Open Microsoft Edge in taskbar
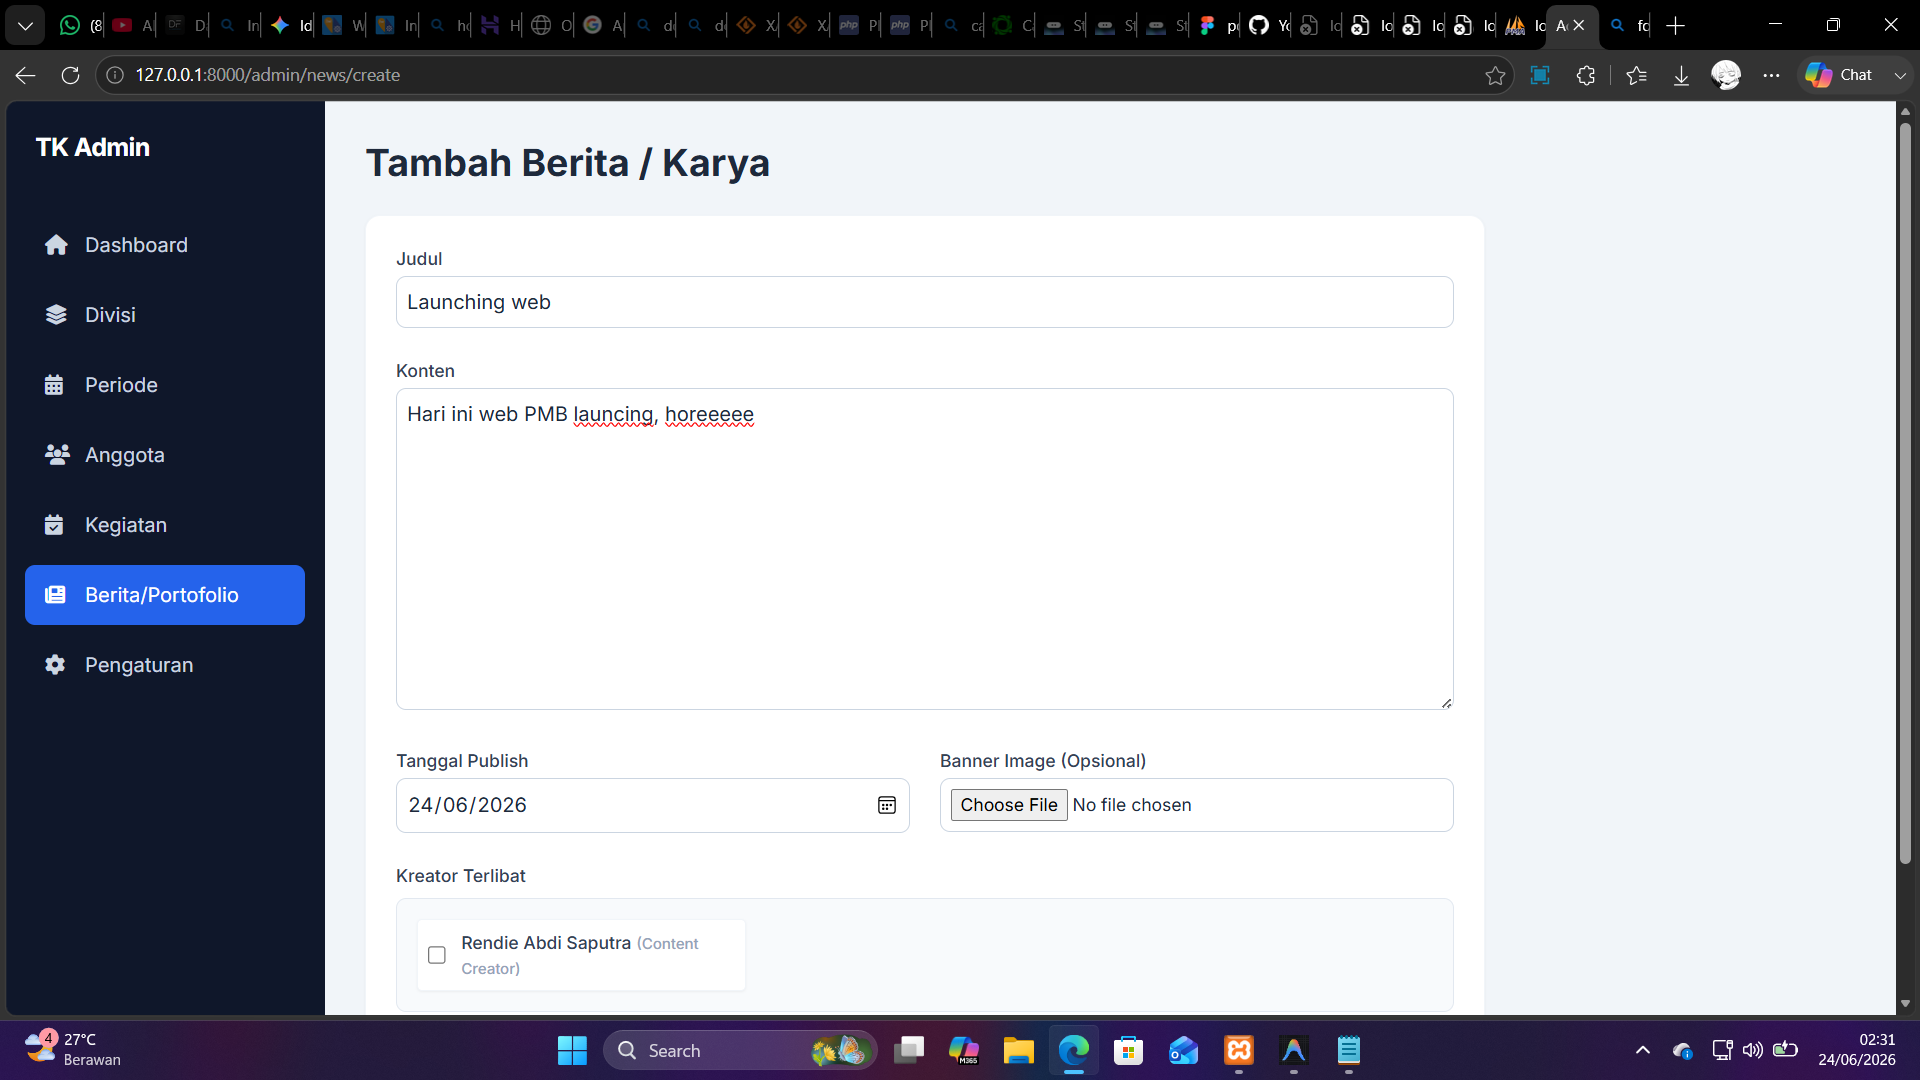Image resolution: width=1920 pixels, height=1080 pixels. click(1073, 1050)
